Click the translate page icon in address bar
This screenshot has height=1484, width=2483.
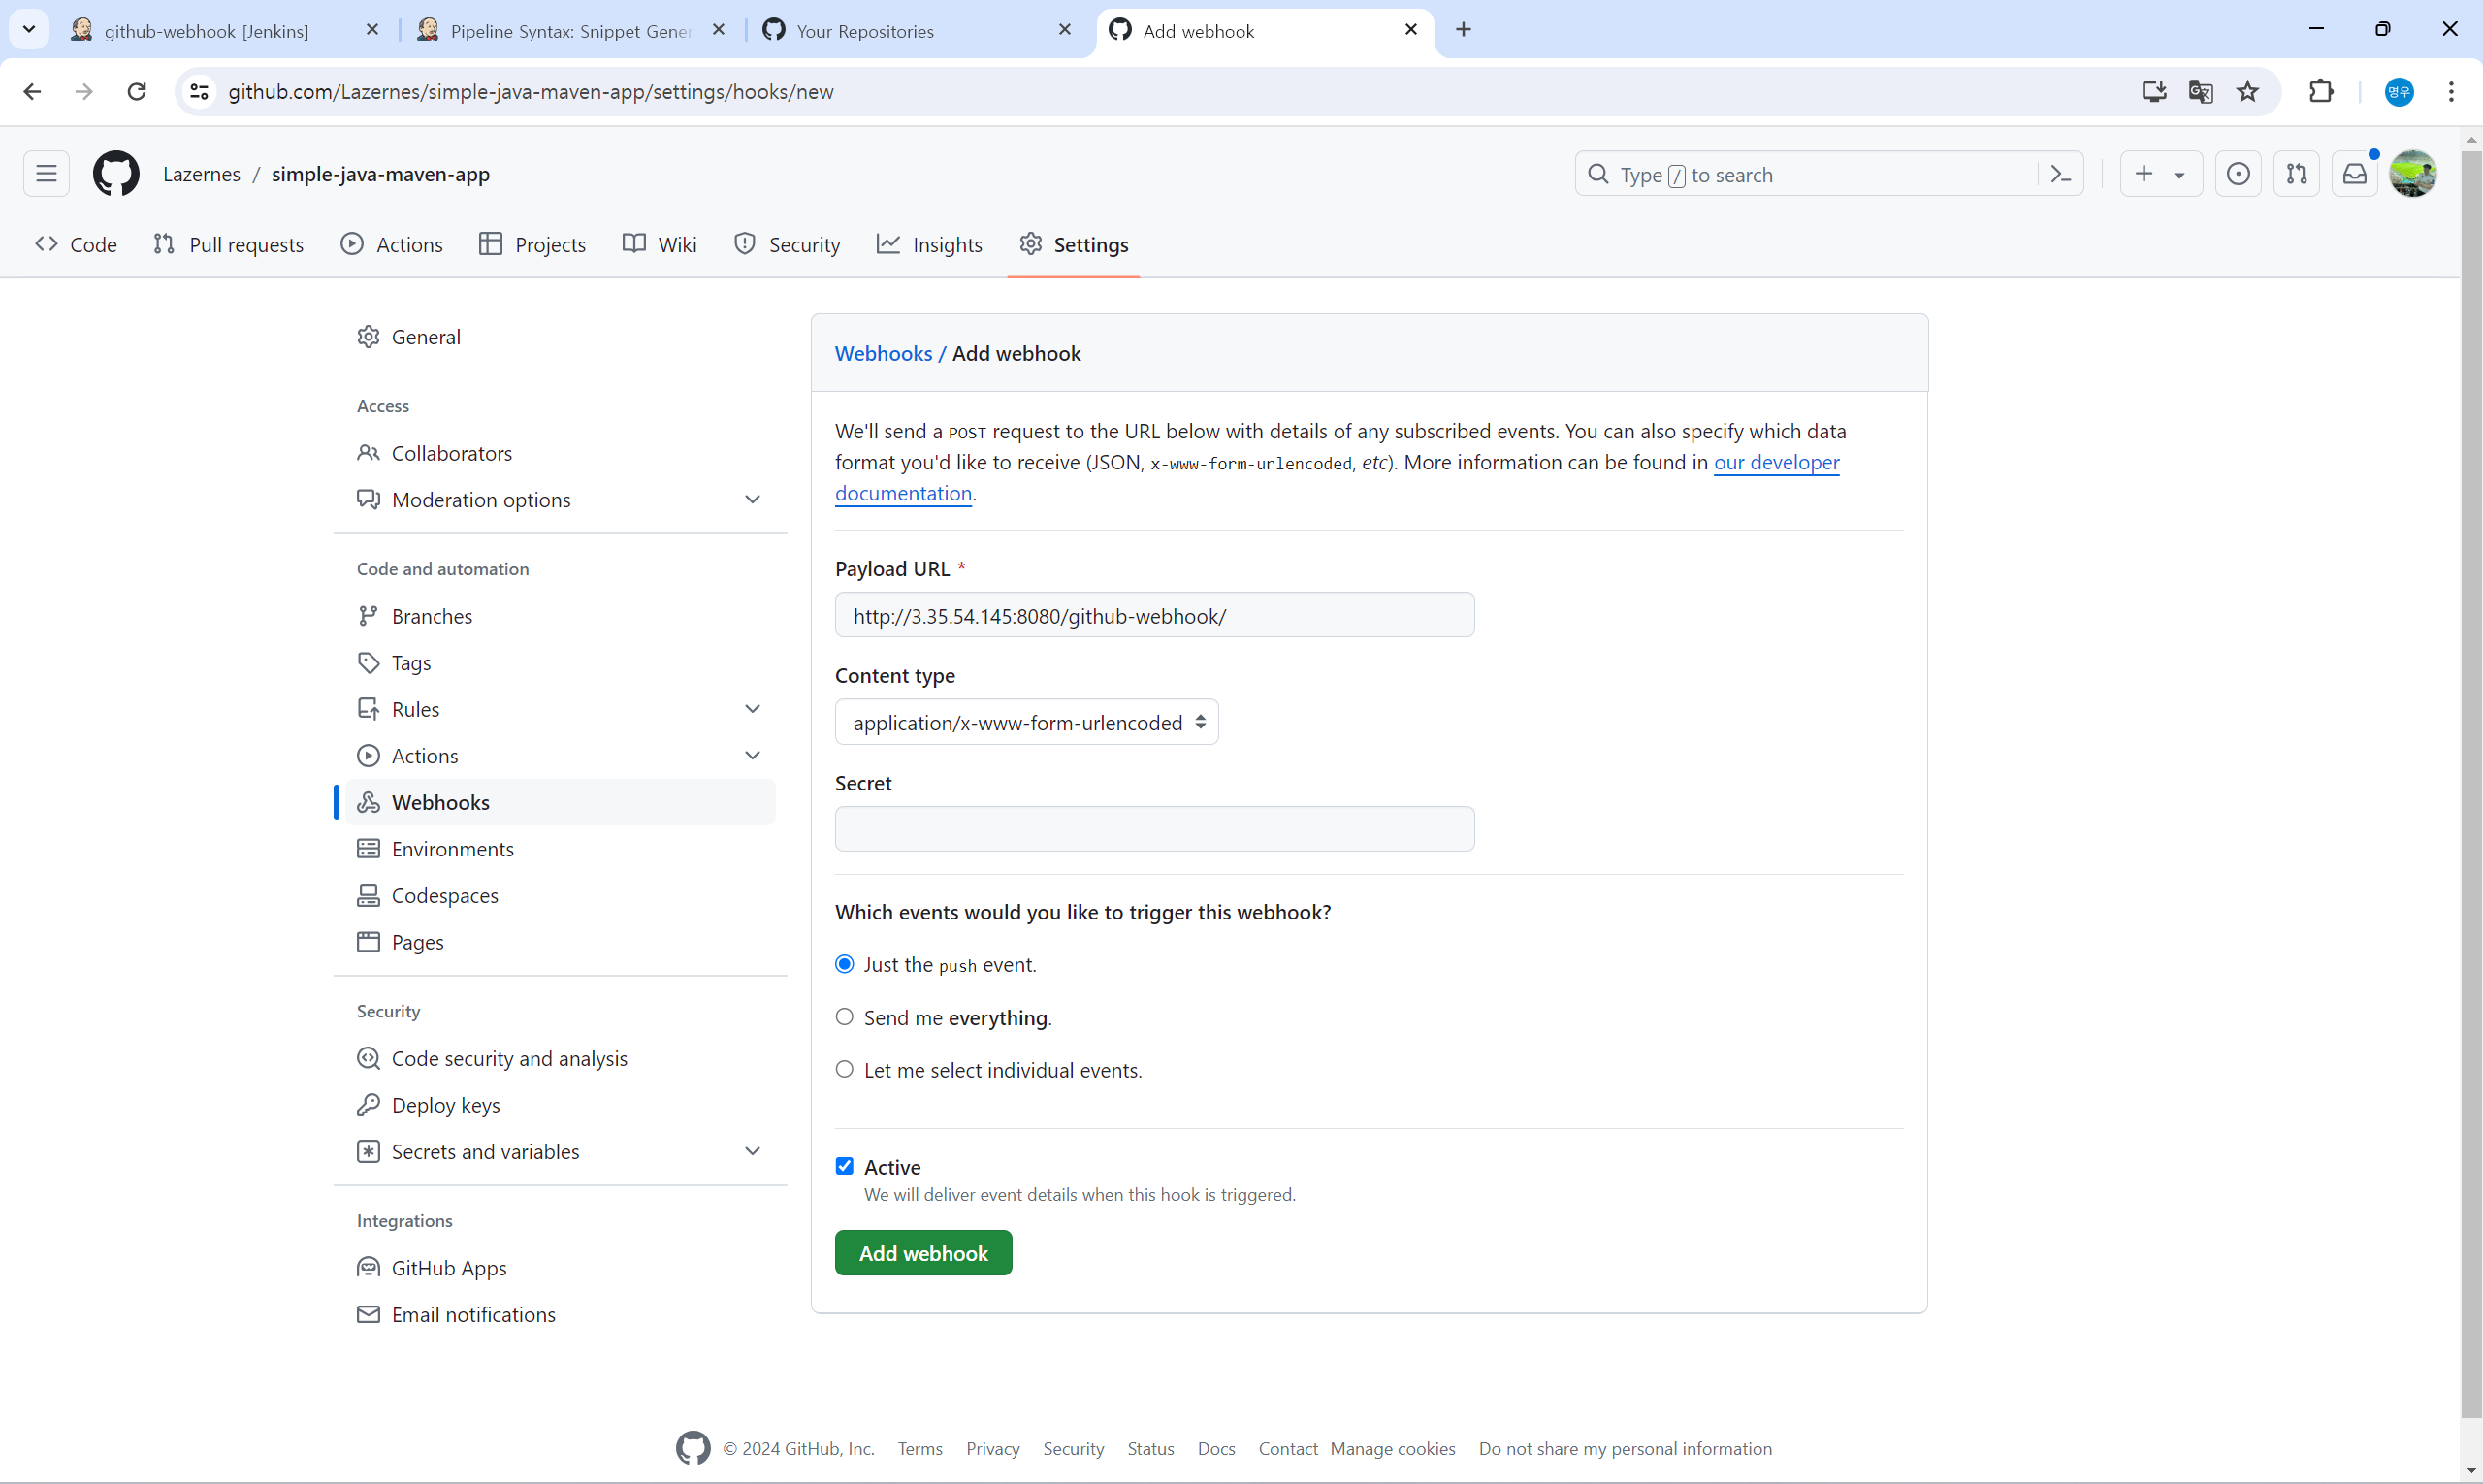(x=2201, y=91)
